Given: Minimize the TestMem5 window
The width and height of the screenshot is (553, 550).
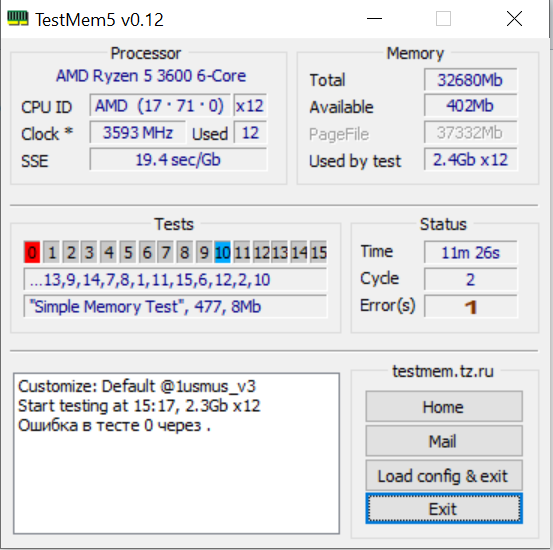Looking at the screenshot, I should tap(375, 19).
